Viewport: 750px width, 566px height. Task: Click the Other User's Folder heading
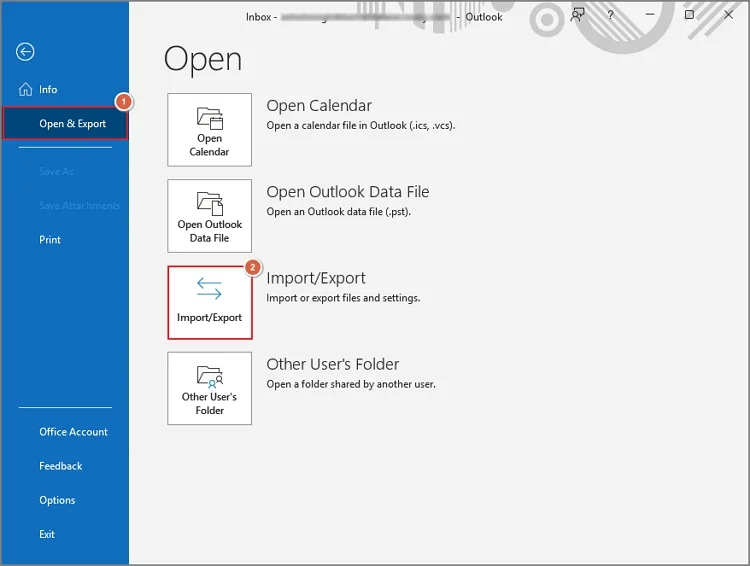click(x=333, y=364)
